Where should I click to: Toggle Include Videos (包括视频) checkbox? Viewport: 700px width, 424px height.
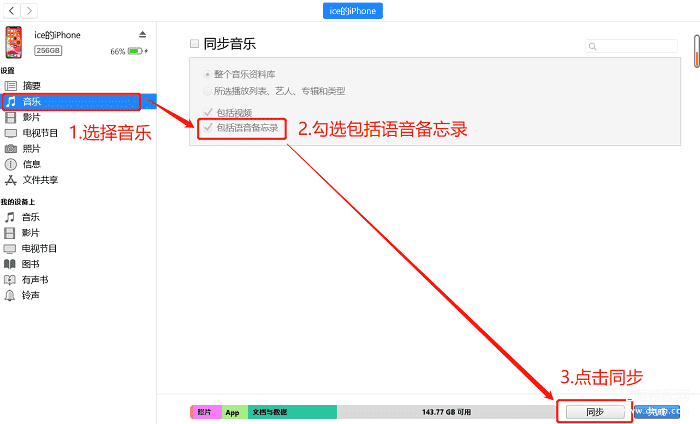208,112
